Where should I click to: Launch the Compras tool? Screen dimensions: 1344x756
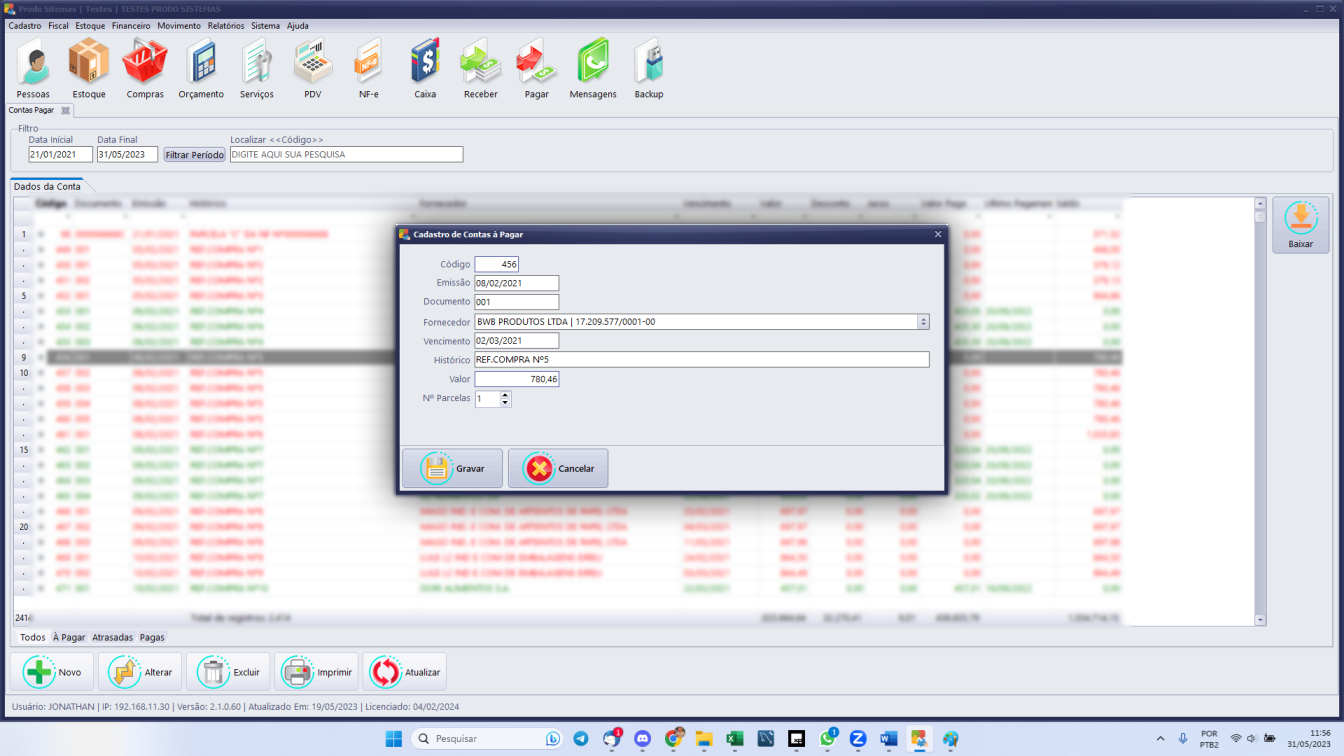click(144, 67)
